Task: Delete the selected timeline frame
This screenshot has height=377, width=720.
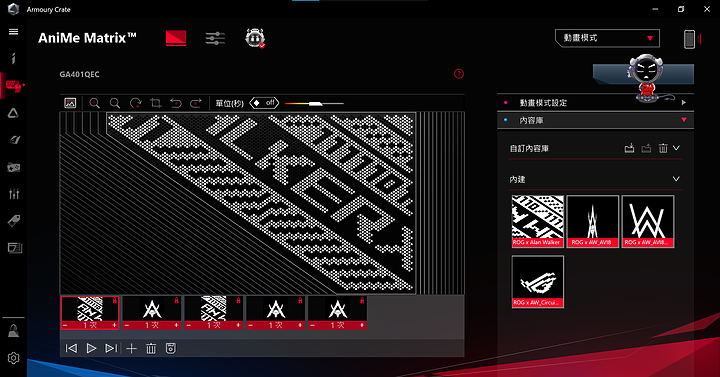Action: tap(151, 349)
